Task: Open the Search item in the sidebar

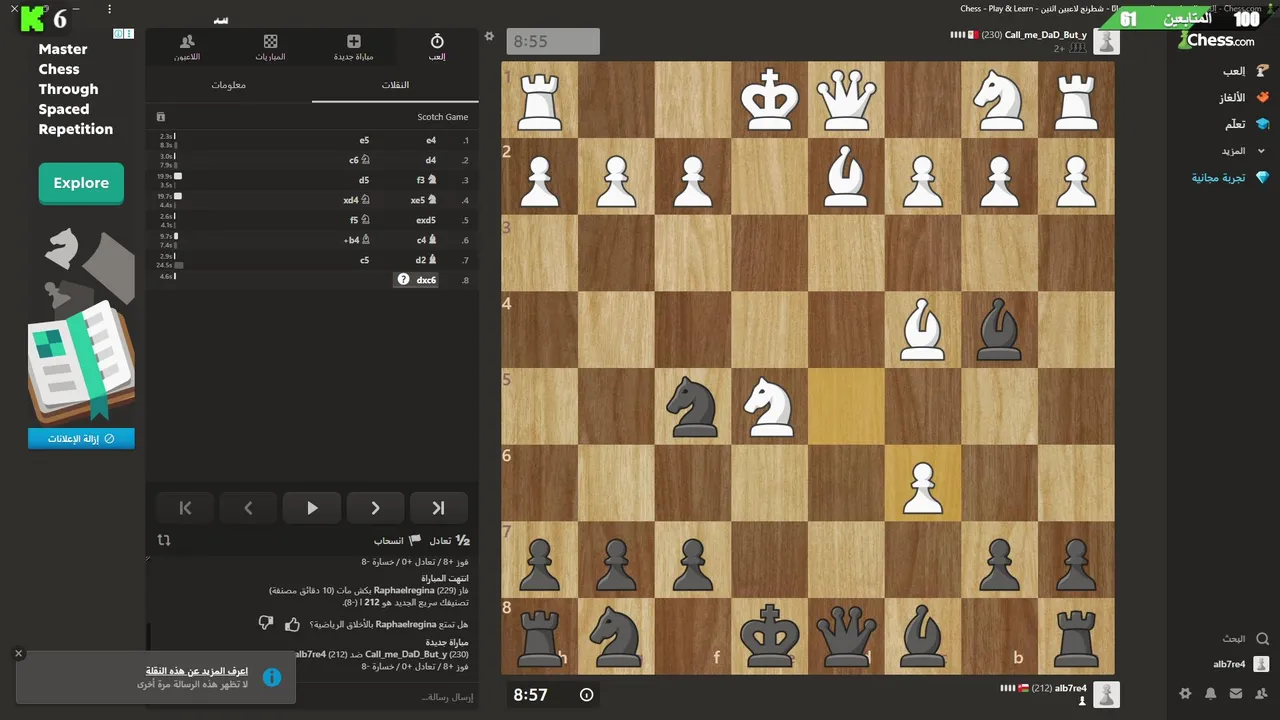Action: coord(1245,638)
